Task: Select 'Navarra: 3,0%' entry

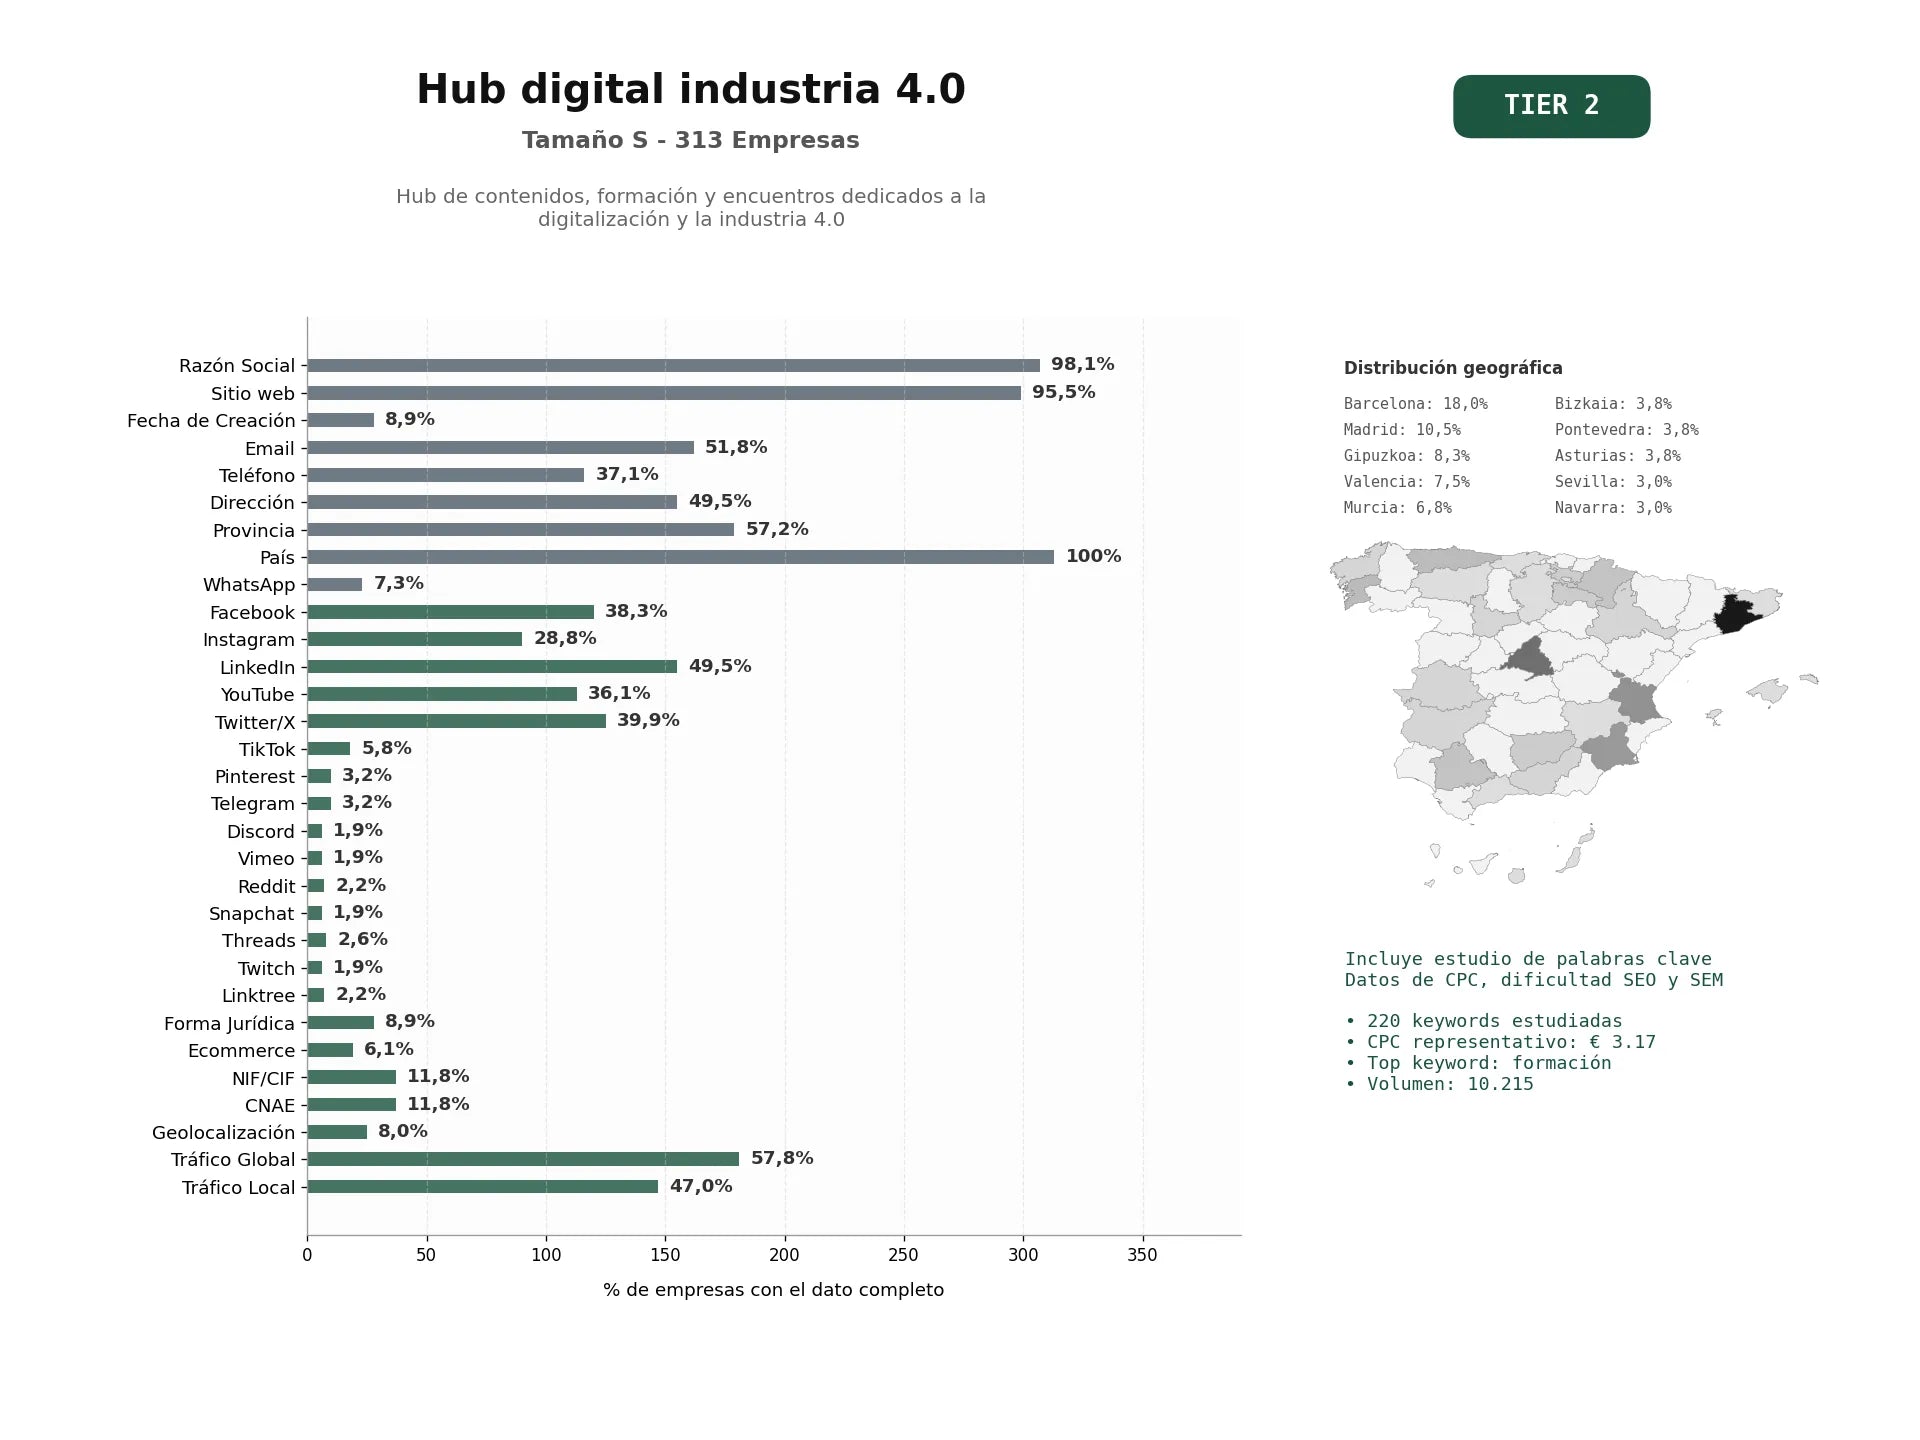Action: point(1613,508)
